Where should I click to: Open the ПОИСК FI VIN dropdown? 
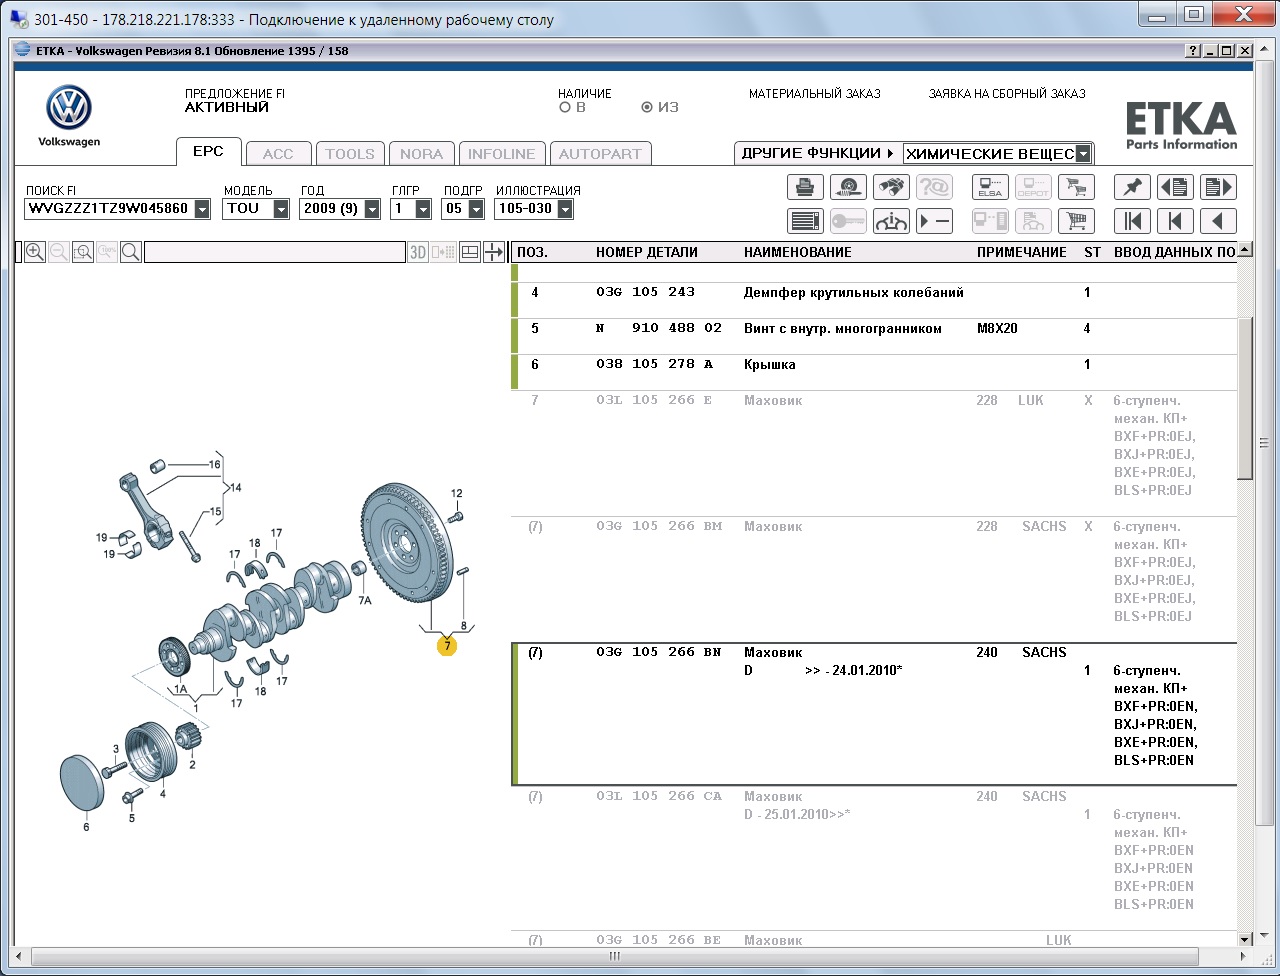[x=202, y=209]
